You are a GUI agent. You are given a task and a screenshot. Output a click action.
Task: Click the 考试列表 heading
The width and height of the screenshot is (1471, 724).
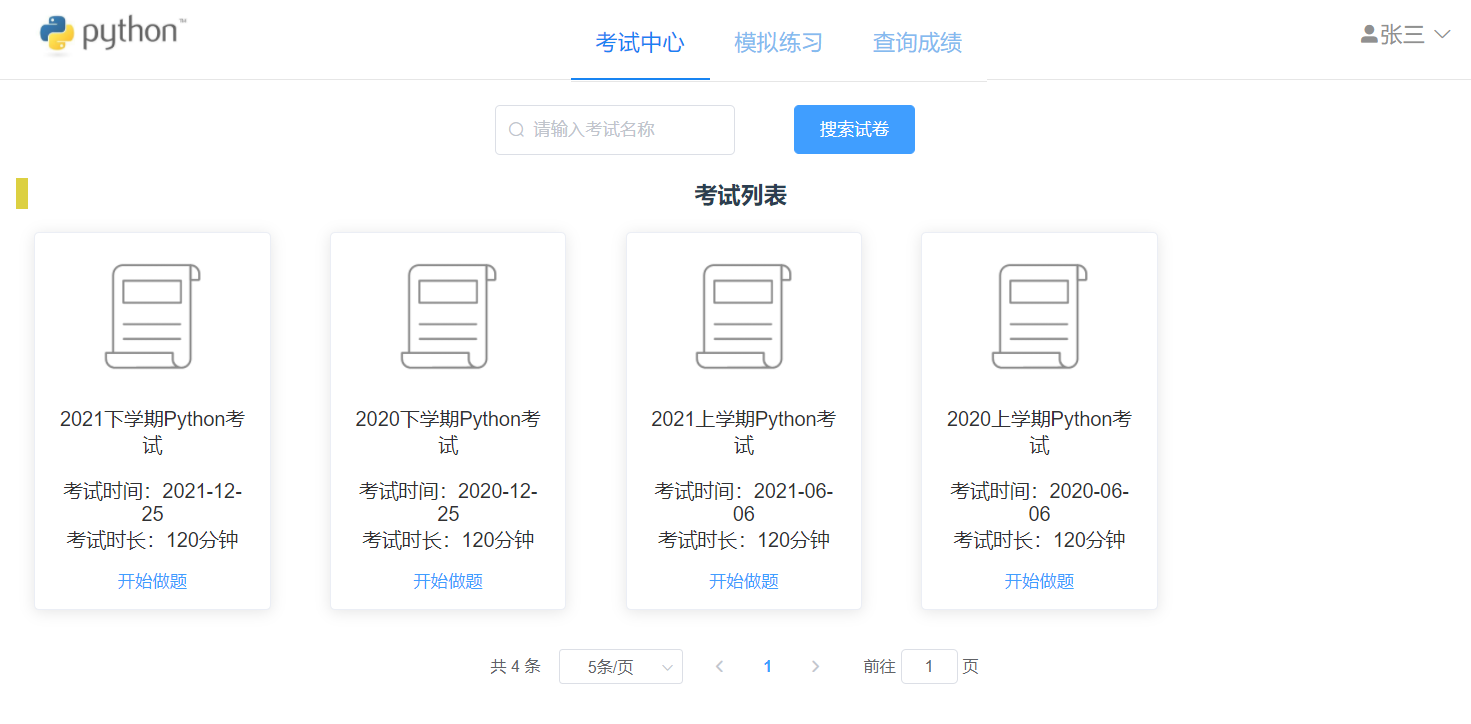tap(741, 196)
